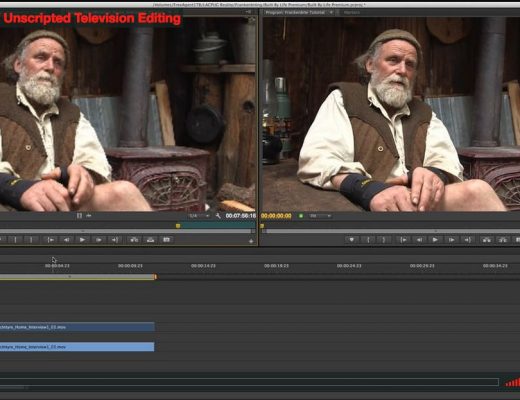Play the clip in the Source monitor
Viewport: 520px width, 400px height.
[x=82, y=240]
